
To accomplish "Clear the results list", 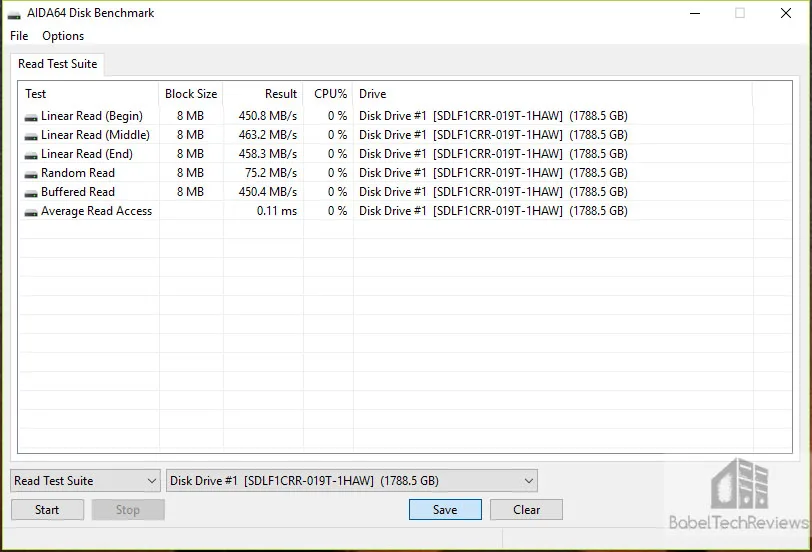I will (526, 510).
